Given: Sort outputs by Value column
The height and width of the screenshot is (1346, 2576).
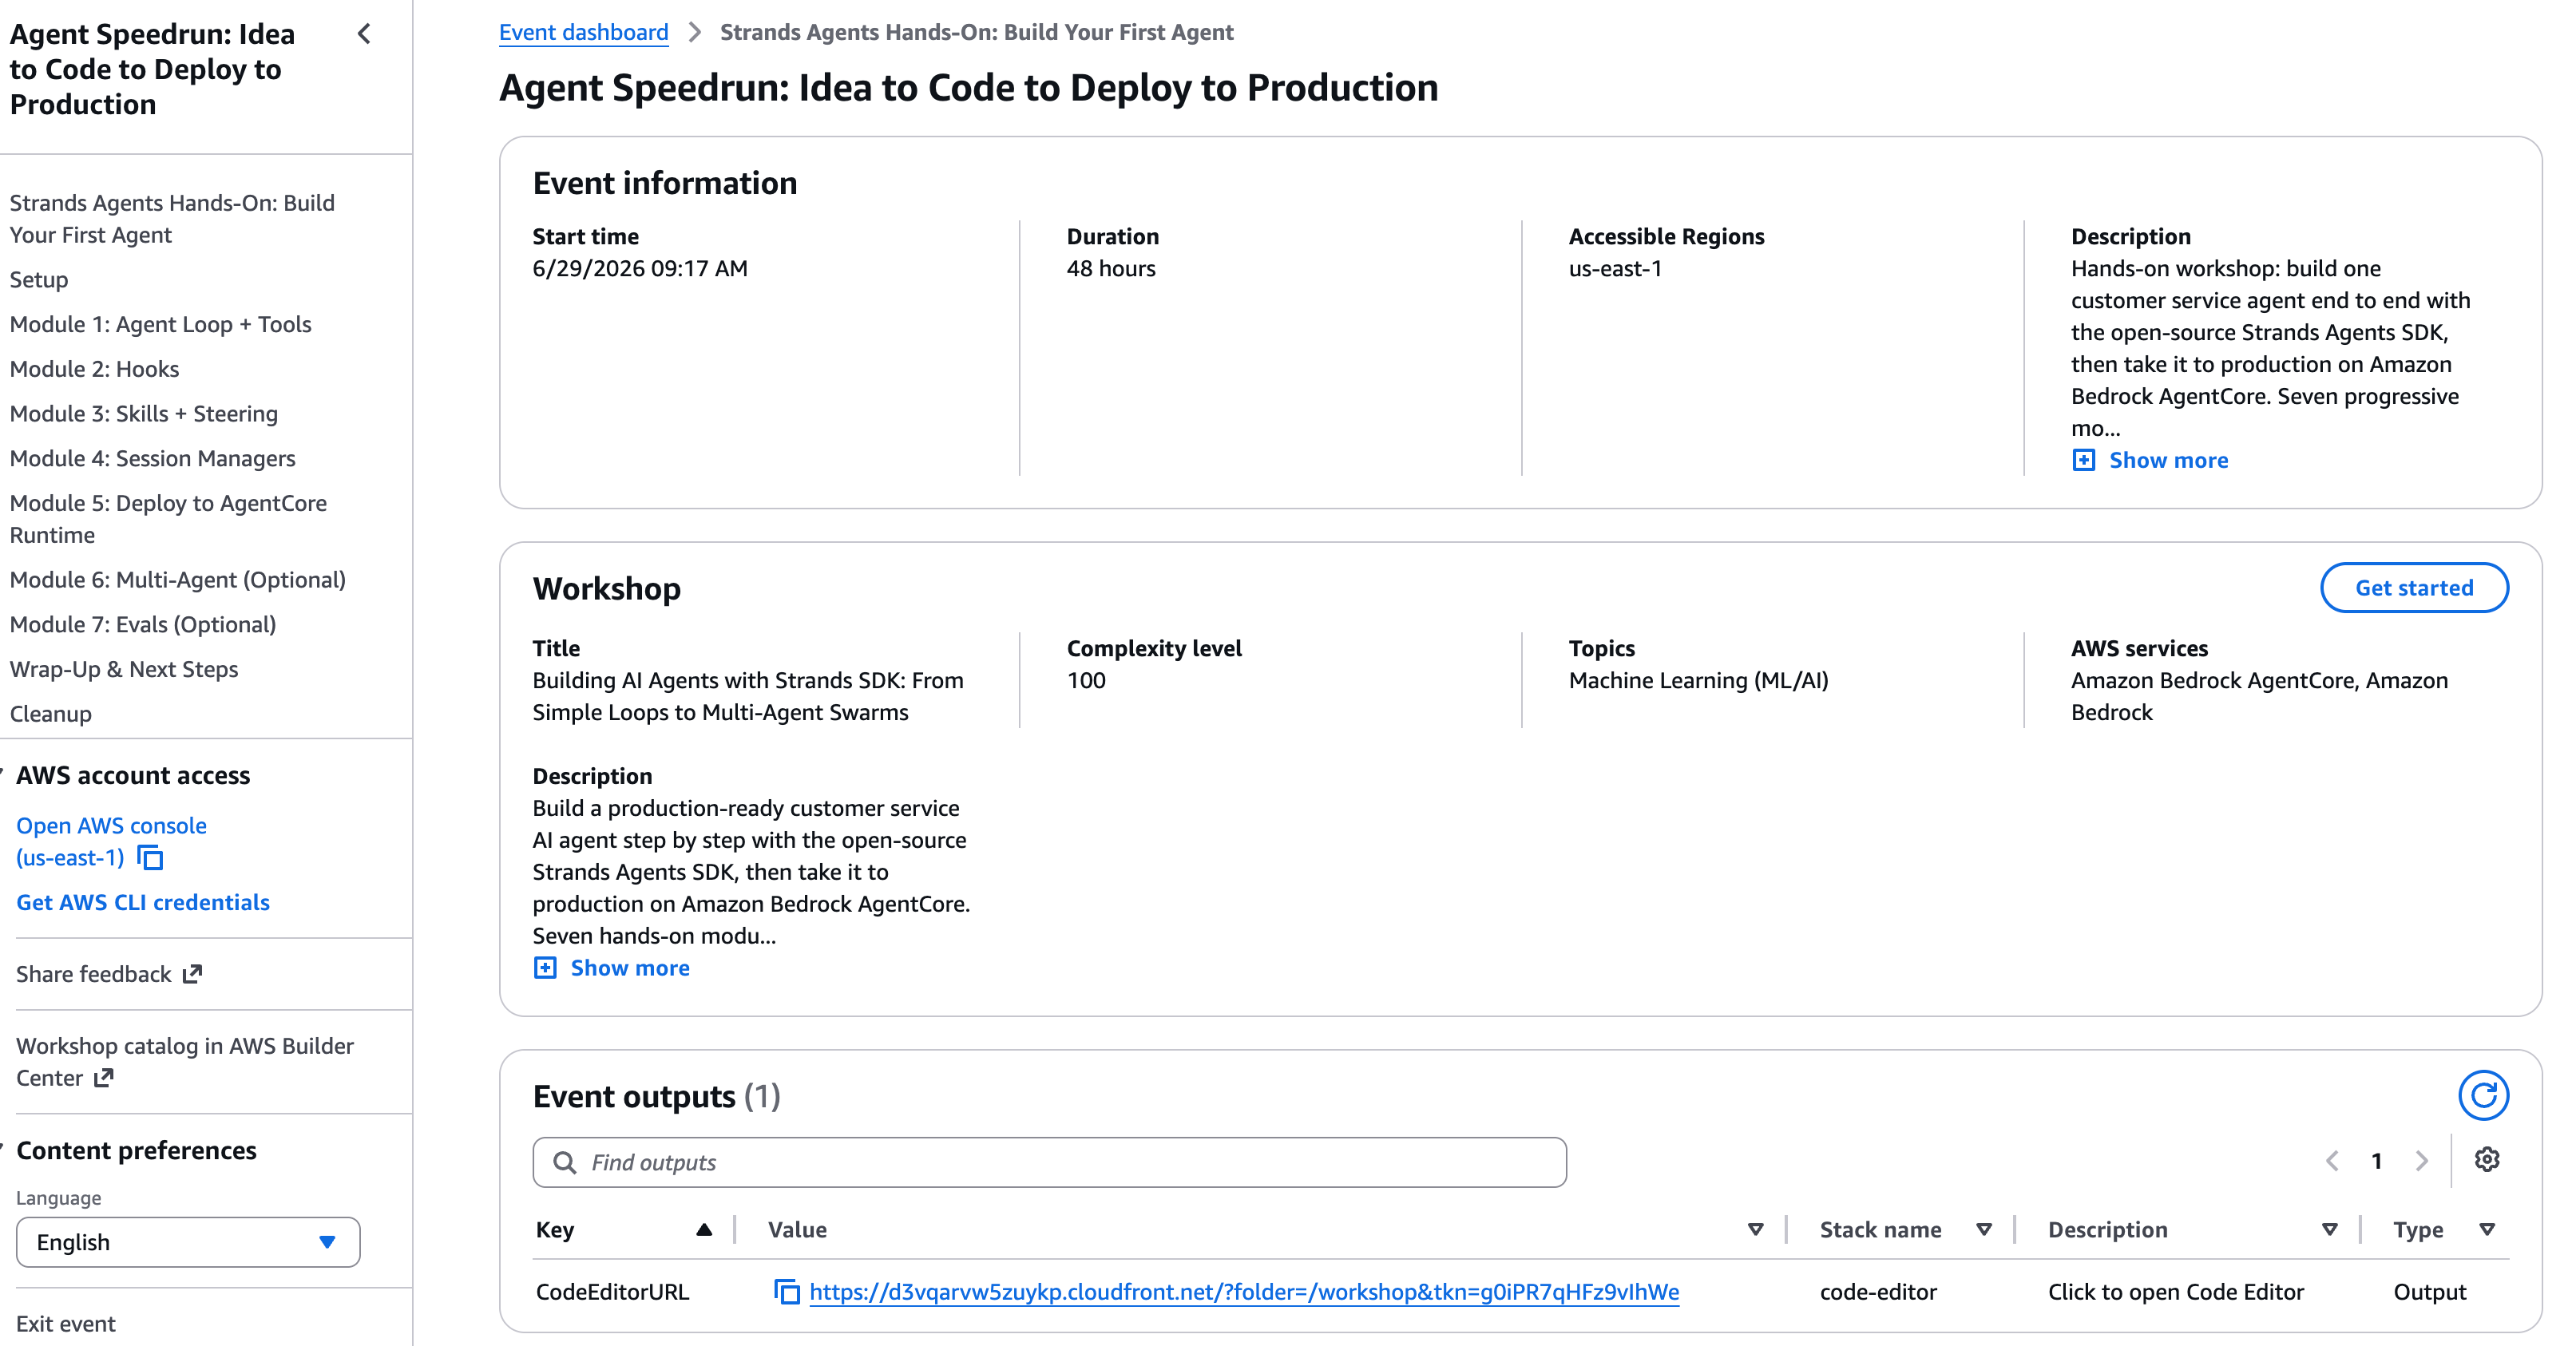Looking at the screenshot, I should click(1756, 1230).
